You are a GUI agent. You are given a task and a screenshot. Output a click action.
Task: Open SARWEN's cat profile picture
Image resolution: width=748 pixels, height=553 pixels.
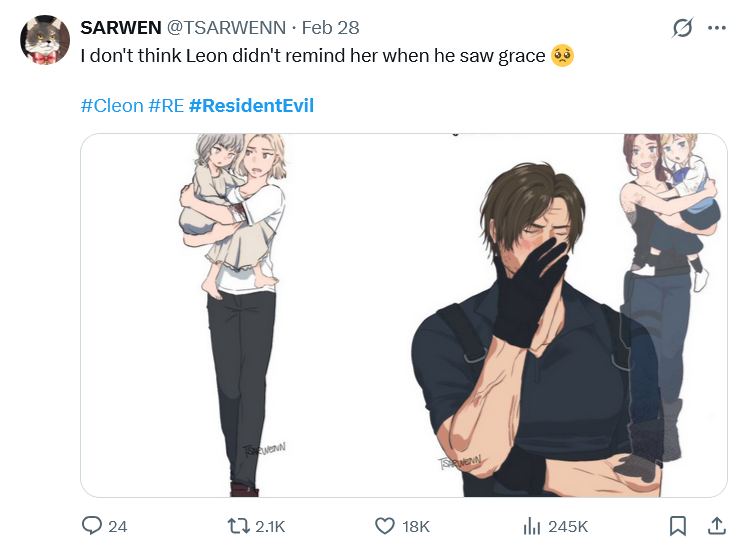point(45,40)
